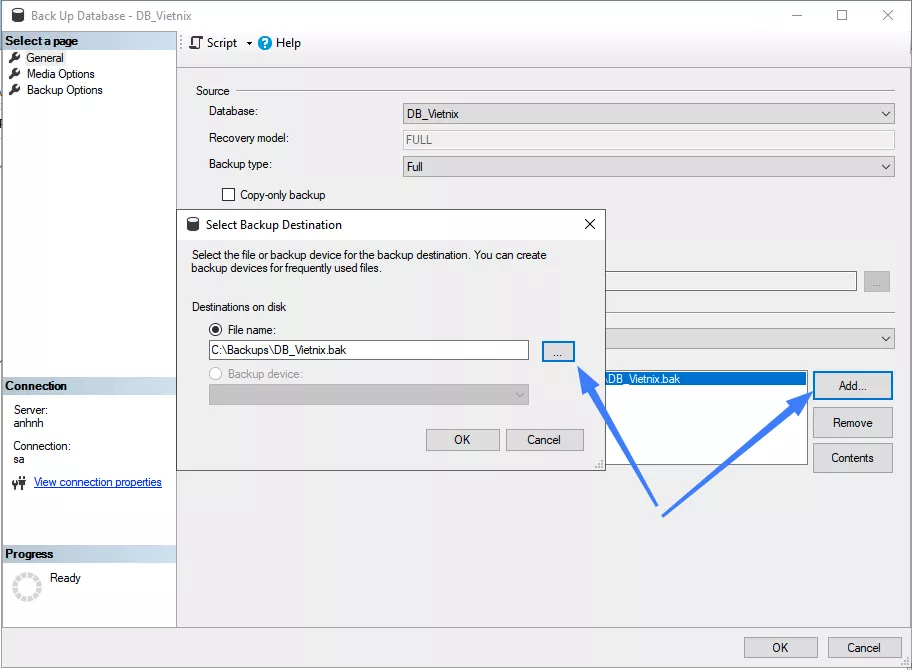Close the Select Backup Destination dialog
The image size is (912, 670).
coord(590,225)
